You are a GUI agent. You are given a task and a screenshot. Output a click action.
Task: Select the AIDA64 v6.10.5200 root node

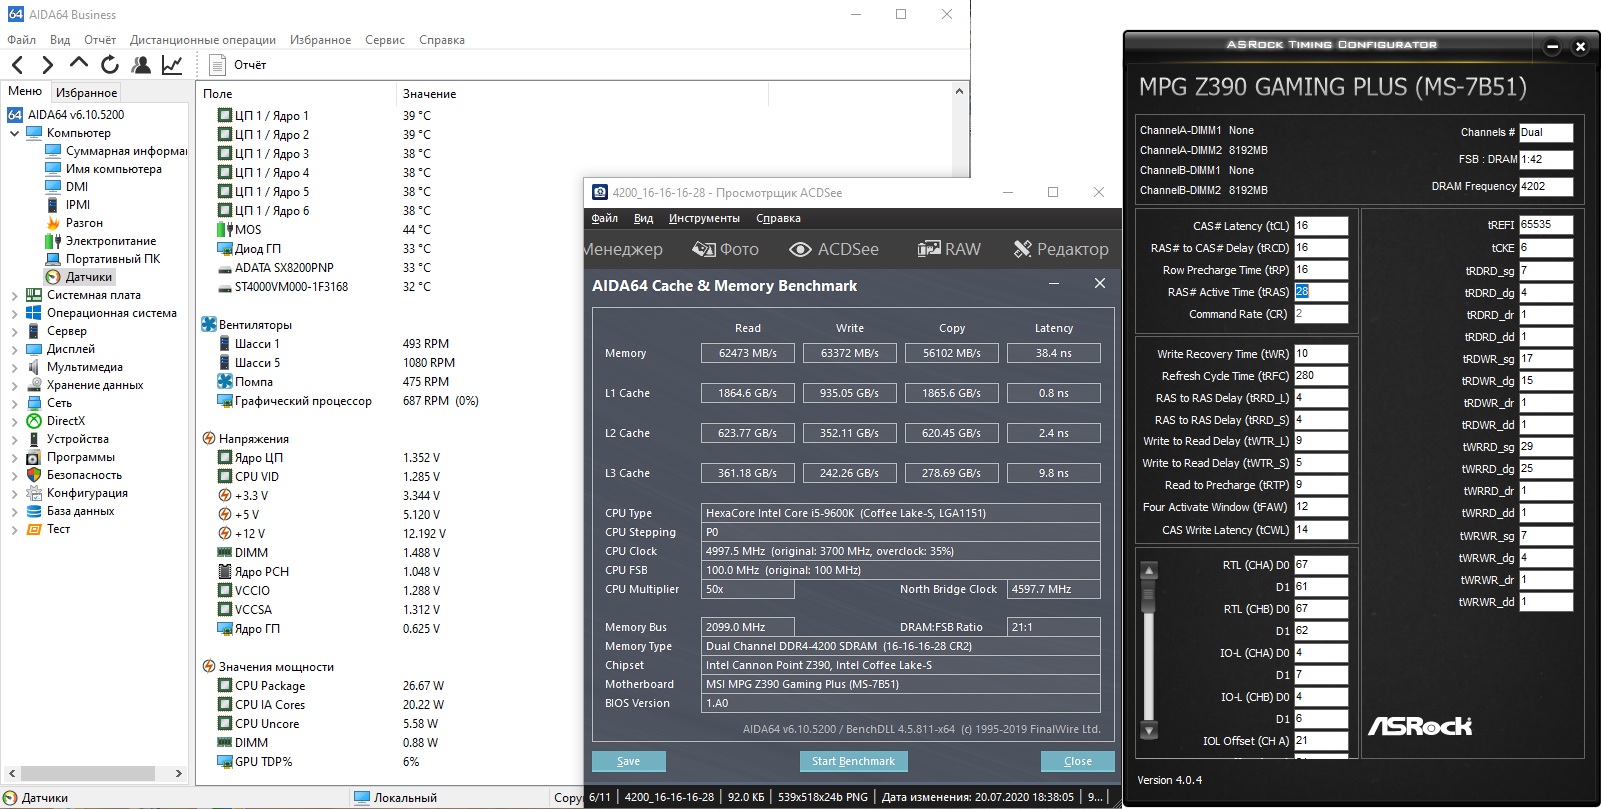pos(76,115)
